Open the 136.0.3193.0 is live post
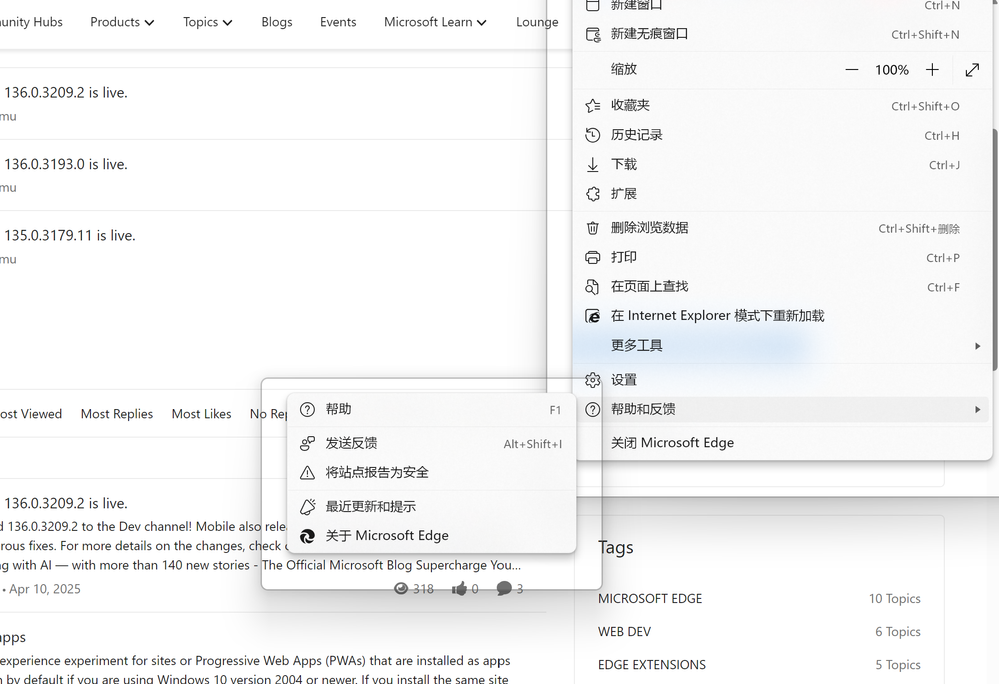Image resolution: width=999 pixels, height=684 pixels. (x=66, y=164)
